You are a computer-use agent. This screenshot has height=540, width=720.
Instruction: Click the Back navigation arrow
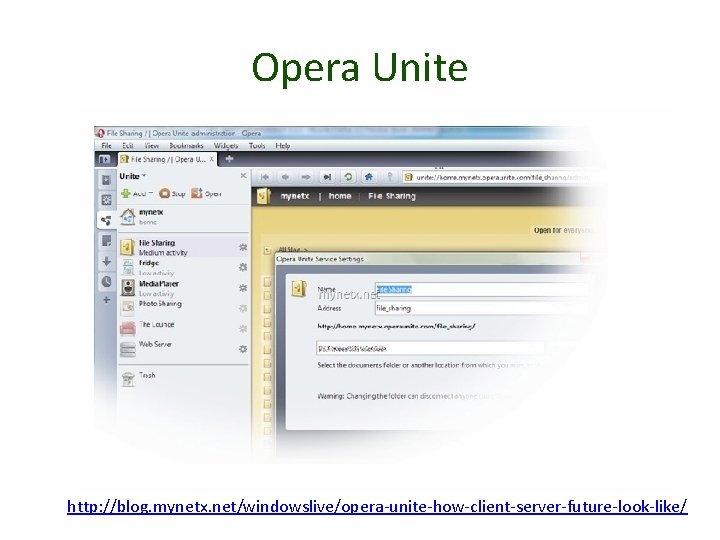coord(285,177)
